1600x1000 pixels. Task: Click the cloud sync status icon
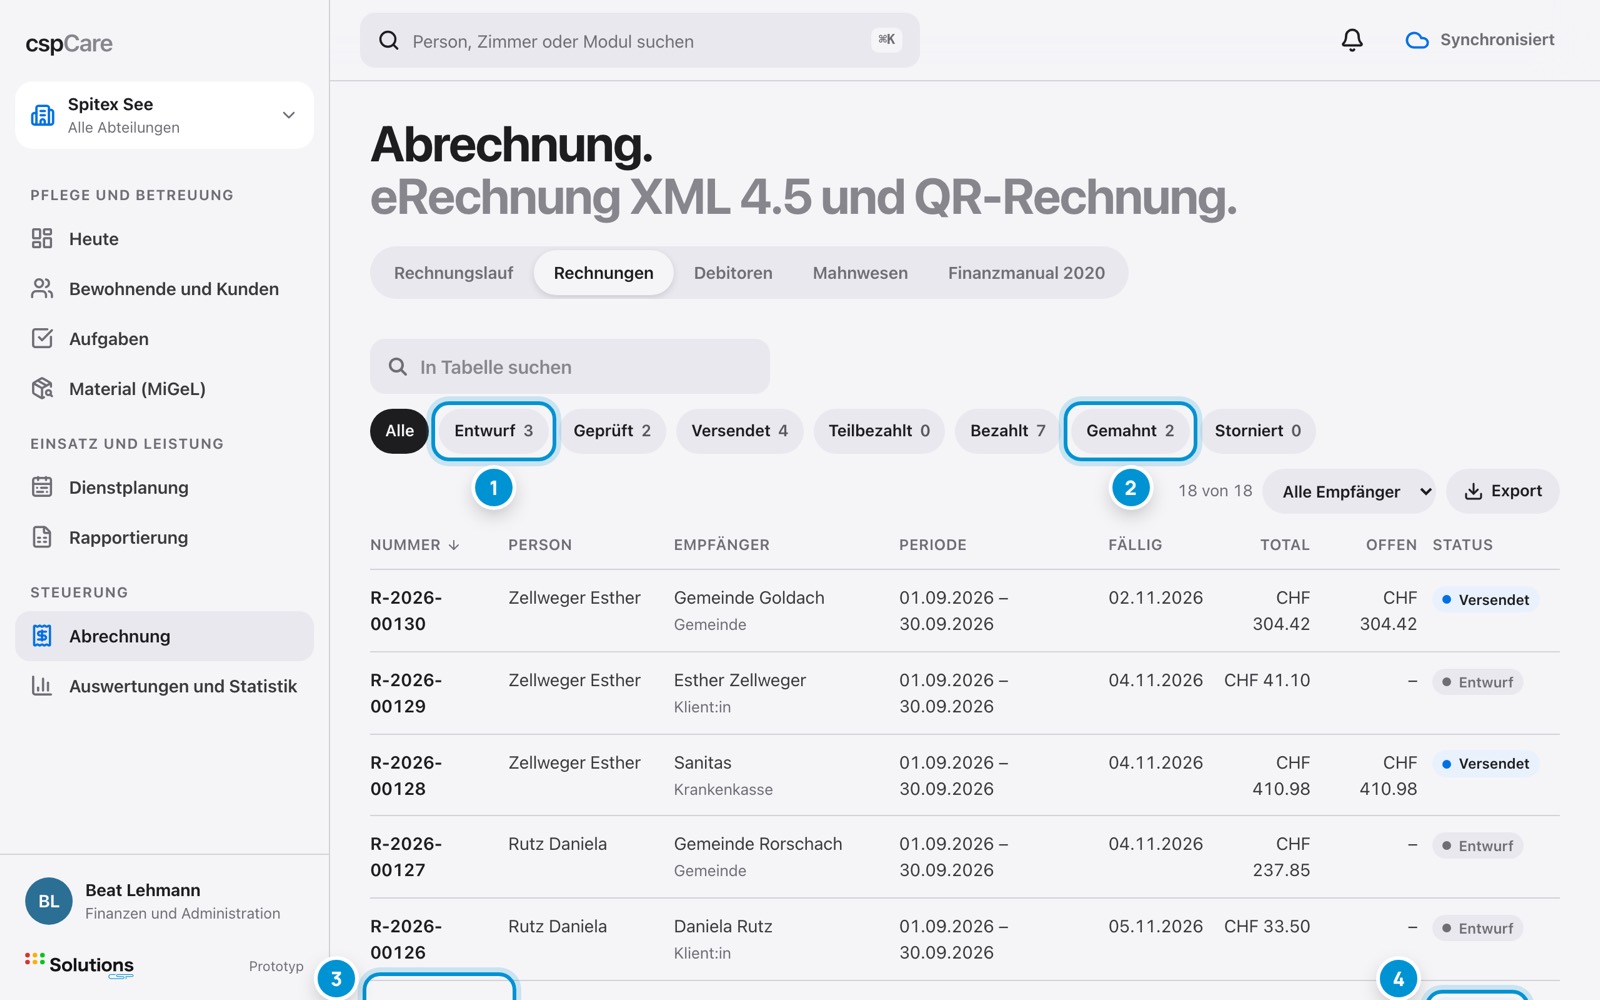1417,40
